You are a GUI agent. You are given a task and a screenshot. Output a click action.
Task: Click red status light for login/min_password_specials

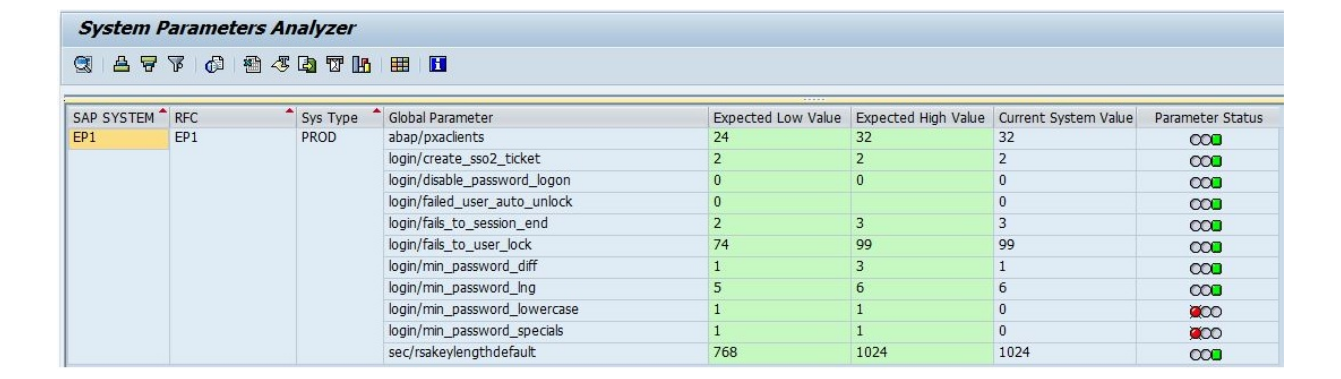click(1207, 333)
